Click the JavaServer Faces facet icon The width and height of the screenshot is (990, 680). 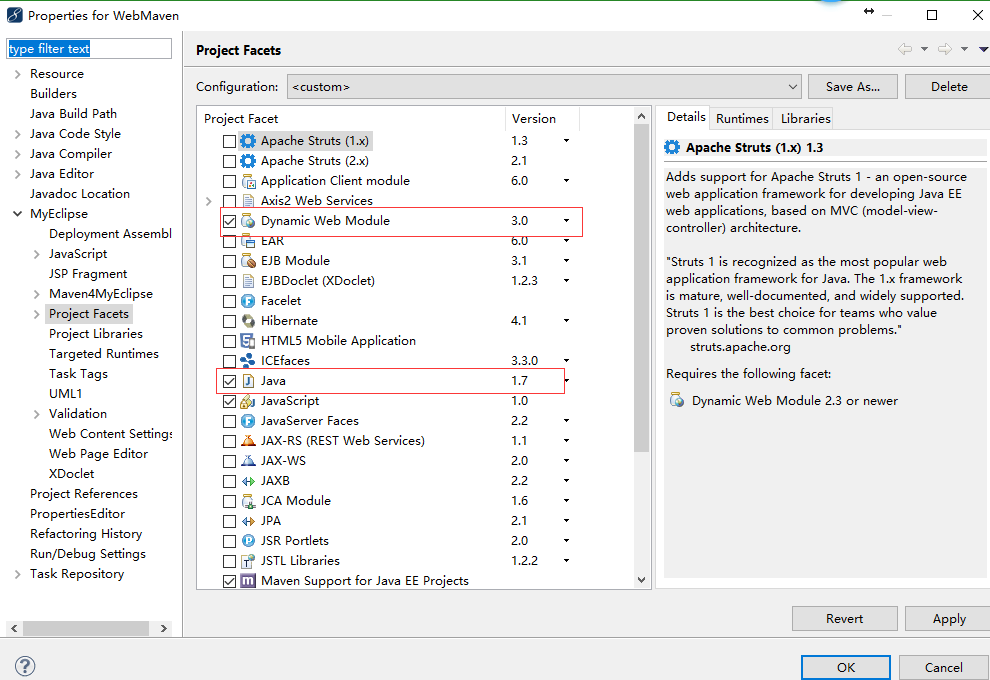(248, 421)
